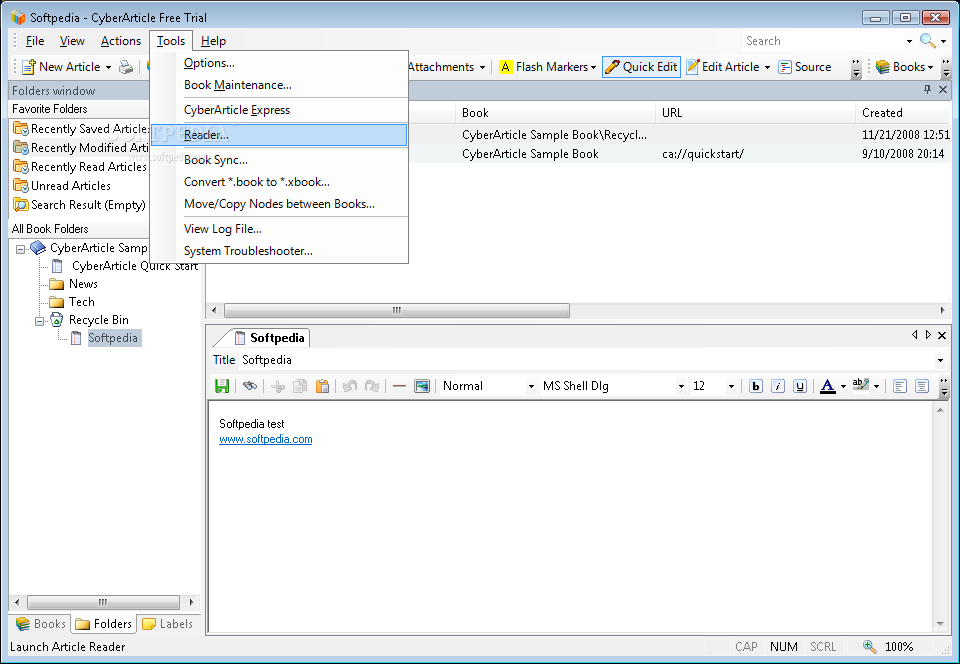Toggle the Quick Edit button

click(641, 67)
